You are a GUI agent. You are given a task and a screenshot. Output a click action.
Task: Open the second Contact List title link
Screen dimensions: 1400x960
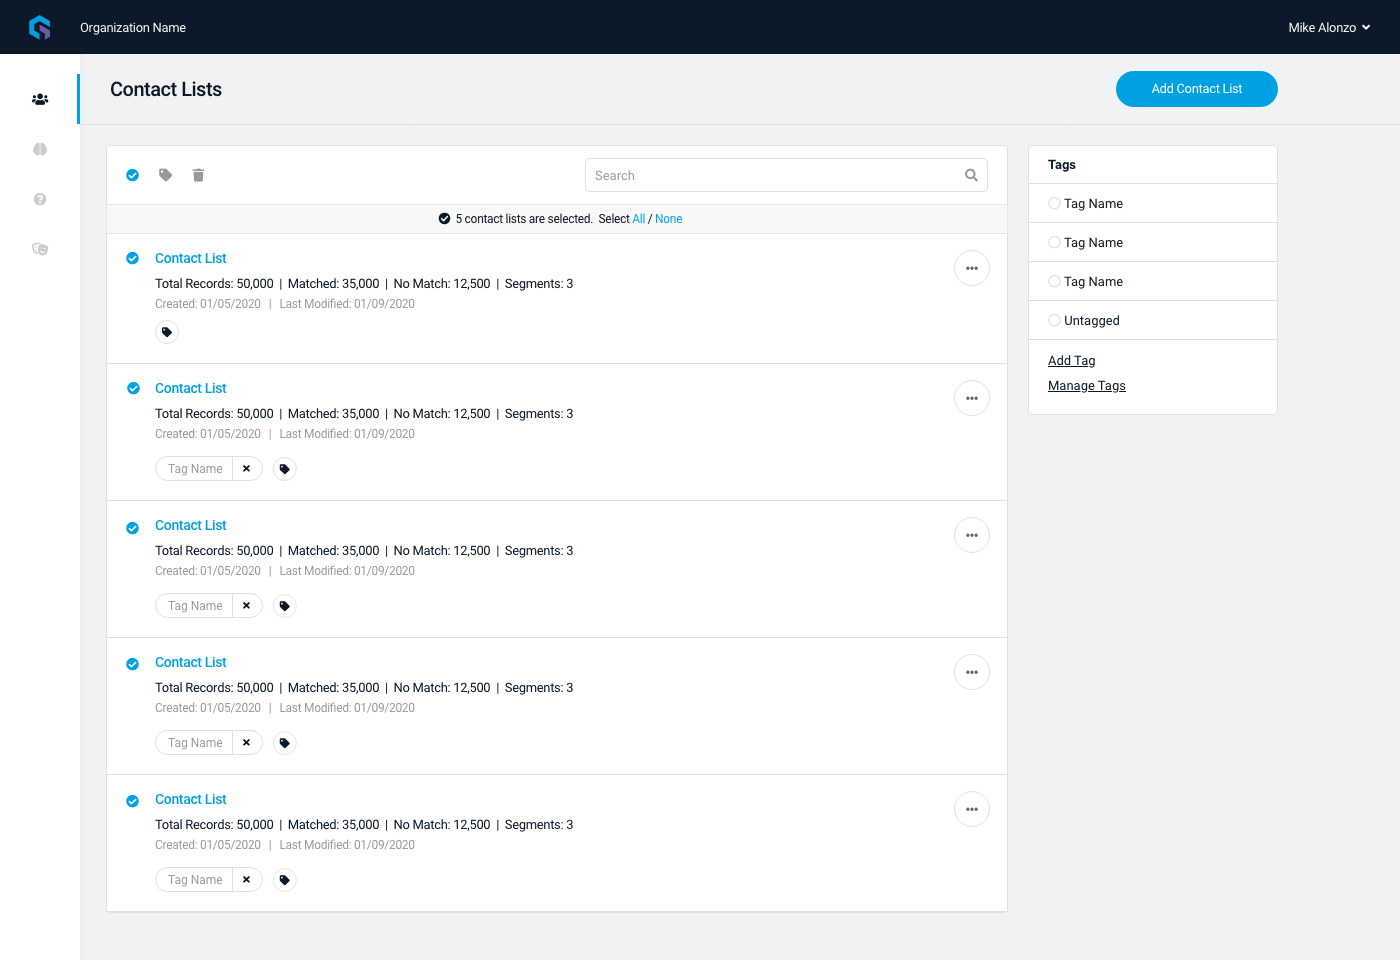(191, 388)
